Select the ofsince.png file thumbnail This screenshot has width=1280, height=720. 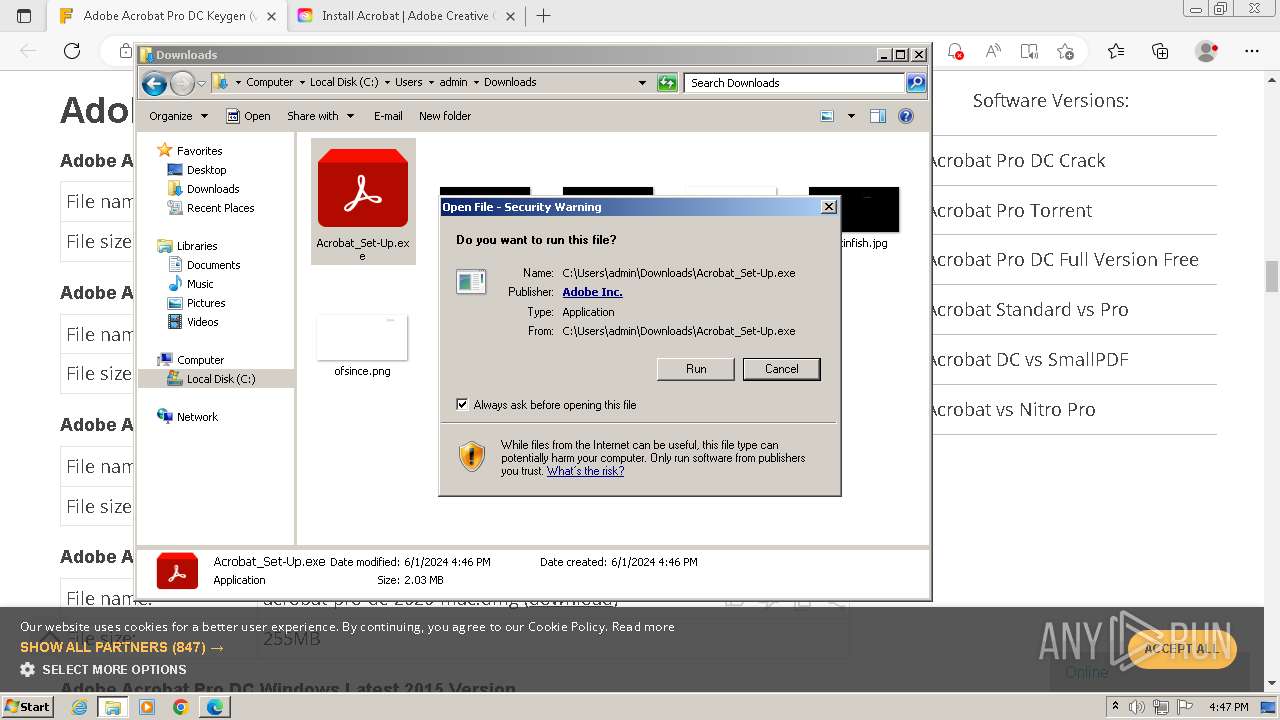[362, 338]
